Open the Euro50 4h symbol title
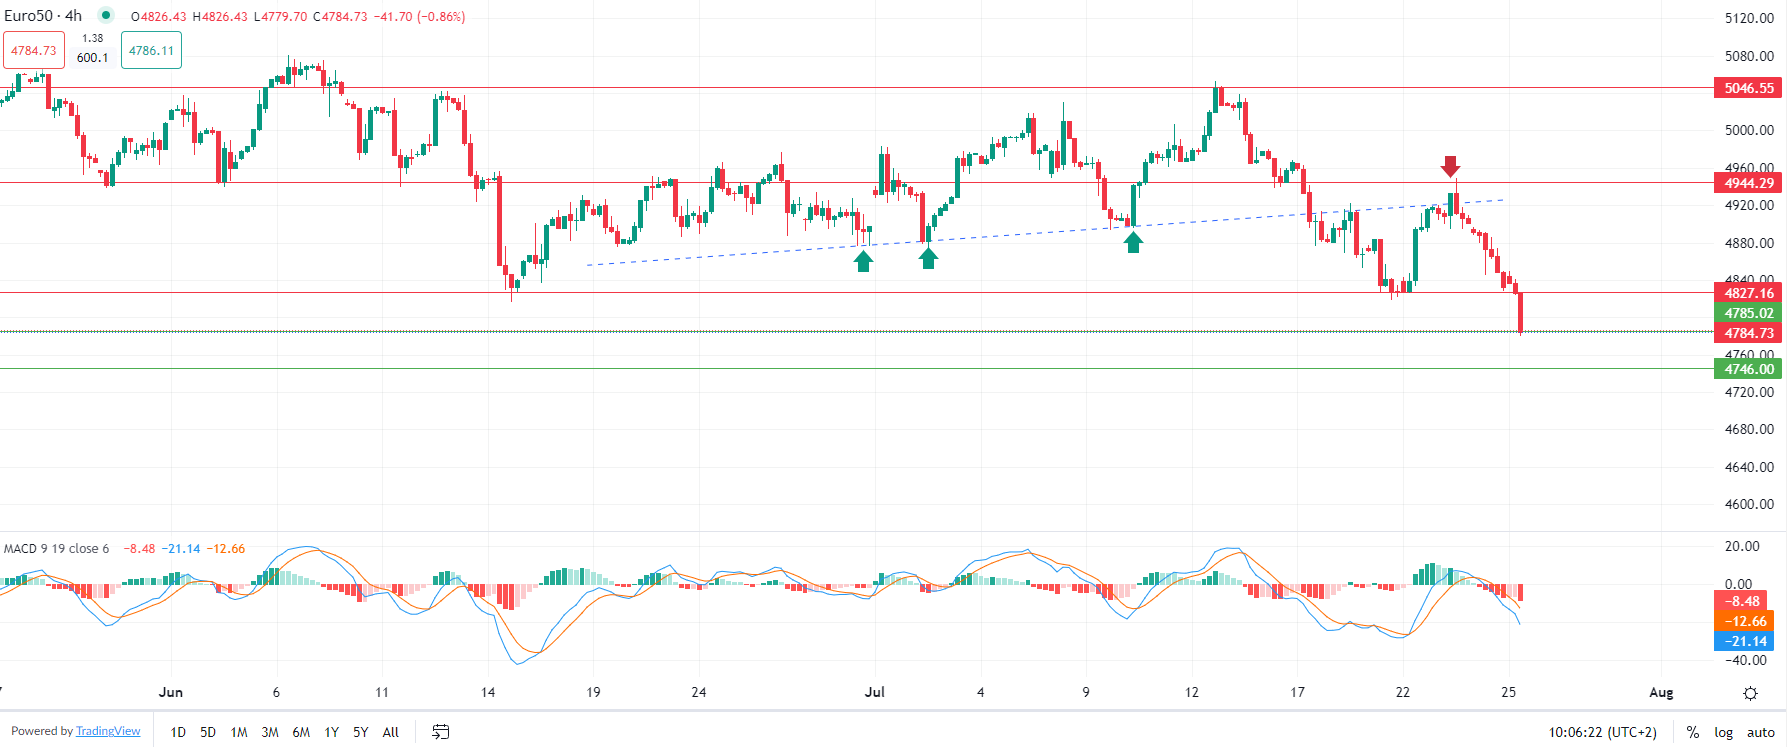Image resolution: width=1787 pixels, height=747 pixels. [43, 16]
